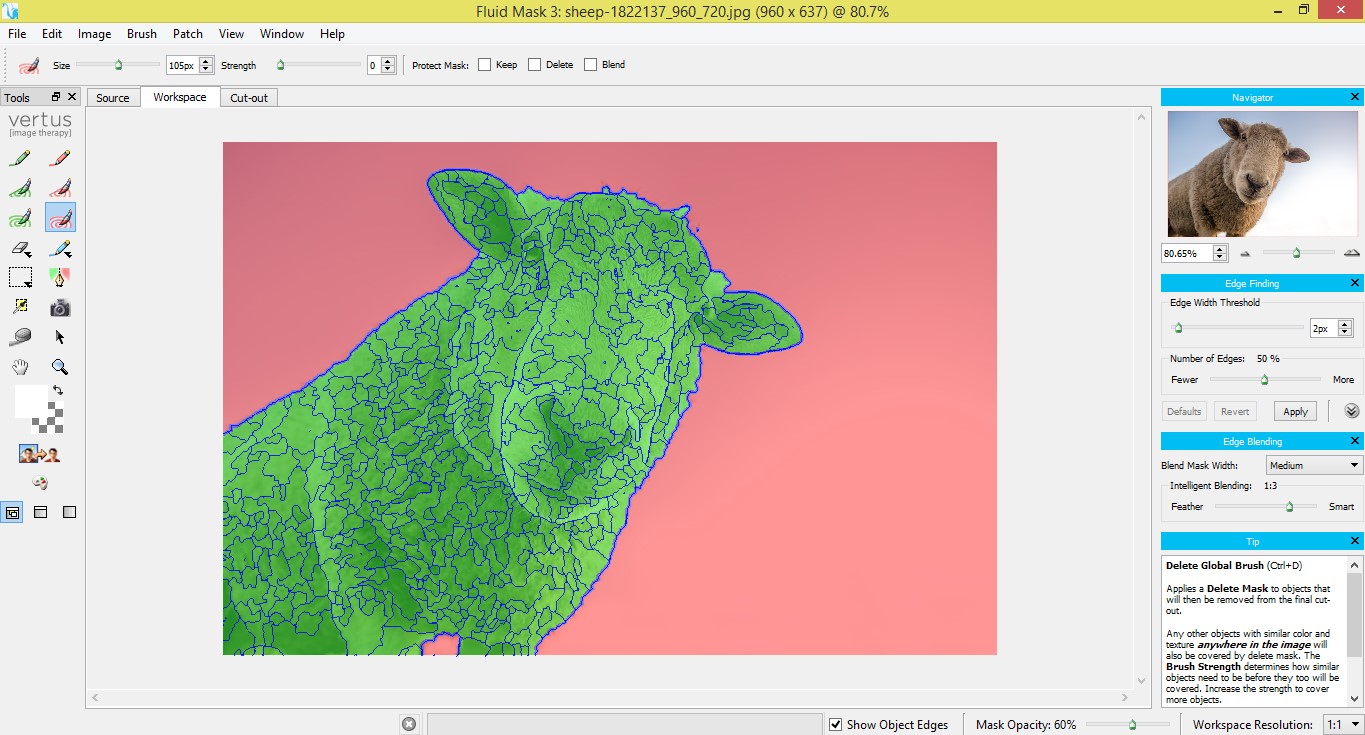The image size is (1365, 735).
Task: Adjust the brush Size slider
Action: click(x=118, y=65)
